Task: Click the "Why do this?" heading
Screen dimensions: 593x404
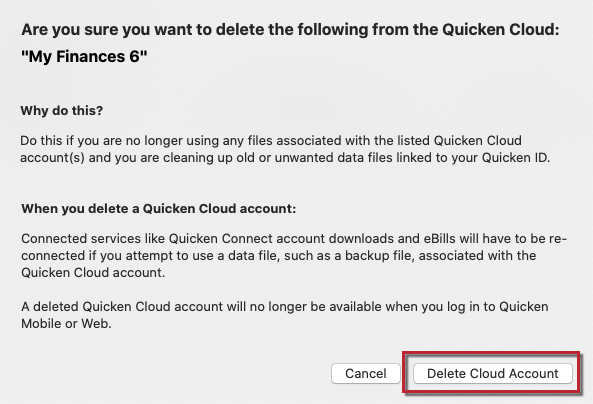Action: (x=62, y=110)
